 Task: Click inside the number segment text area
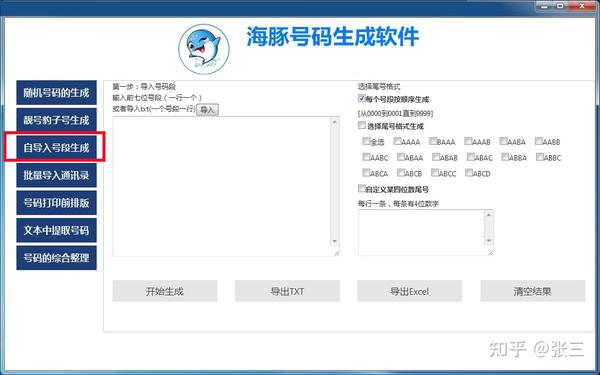[x=221, y=186]
